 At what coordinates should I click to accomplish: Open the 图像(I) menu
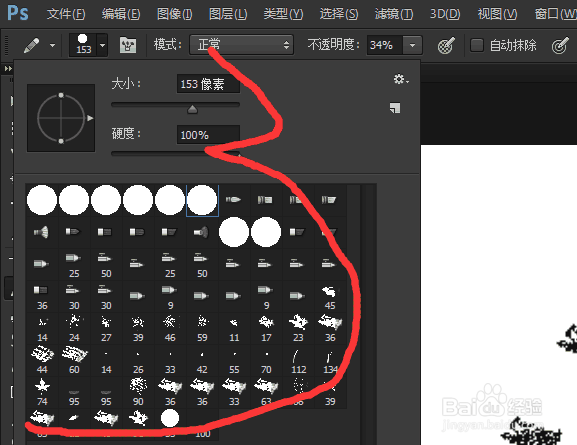point(174,14)
